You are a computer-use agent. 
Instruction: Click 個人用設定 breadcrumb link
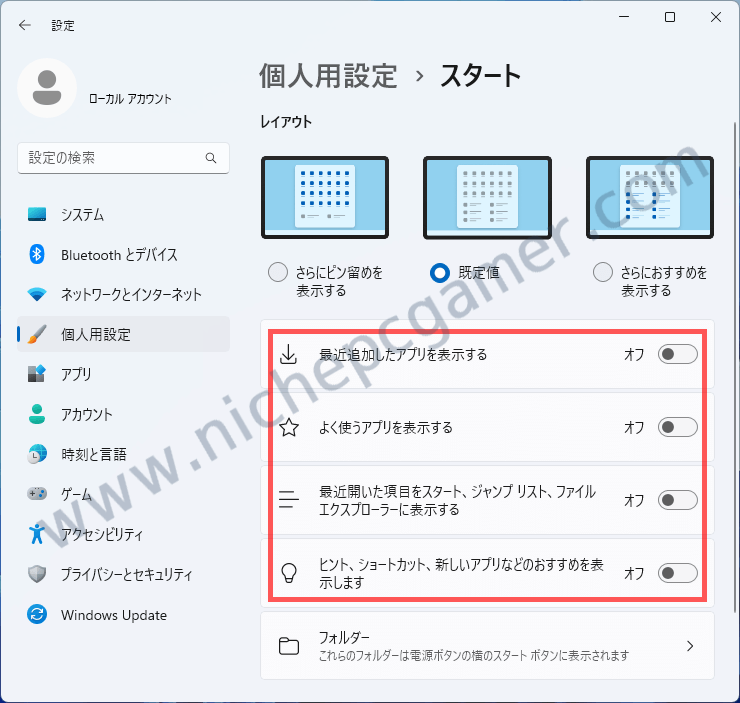[x=328, y=75]
